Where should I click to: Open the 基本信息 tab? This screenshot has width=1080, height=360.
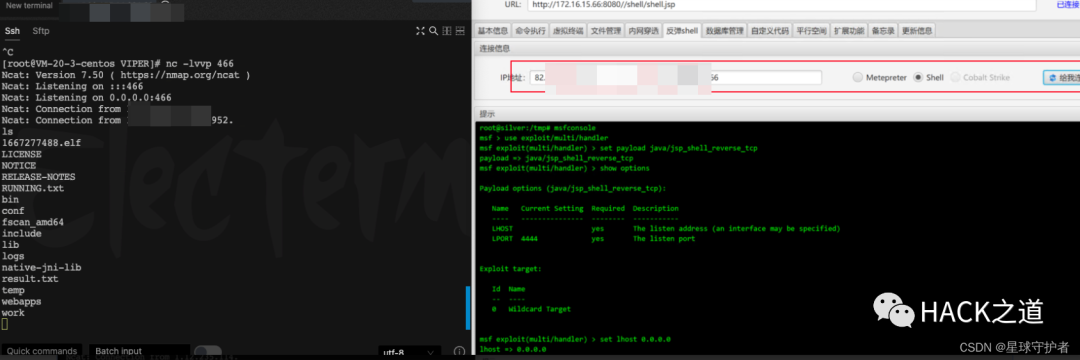point(492,30)
